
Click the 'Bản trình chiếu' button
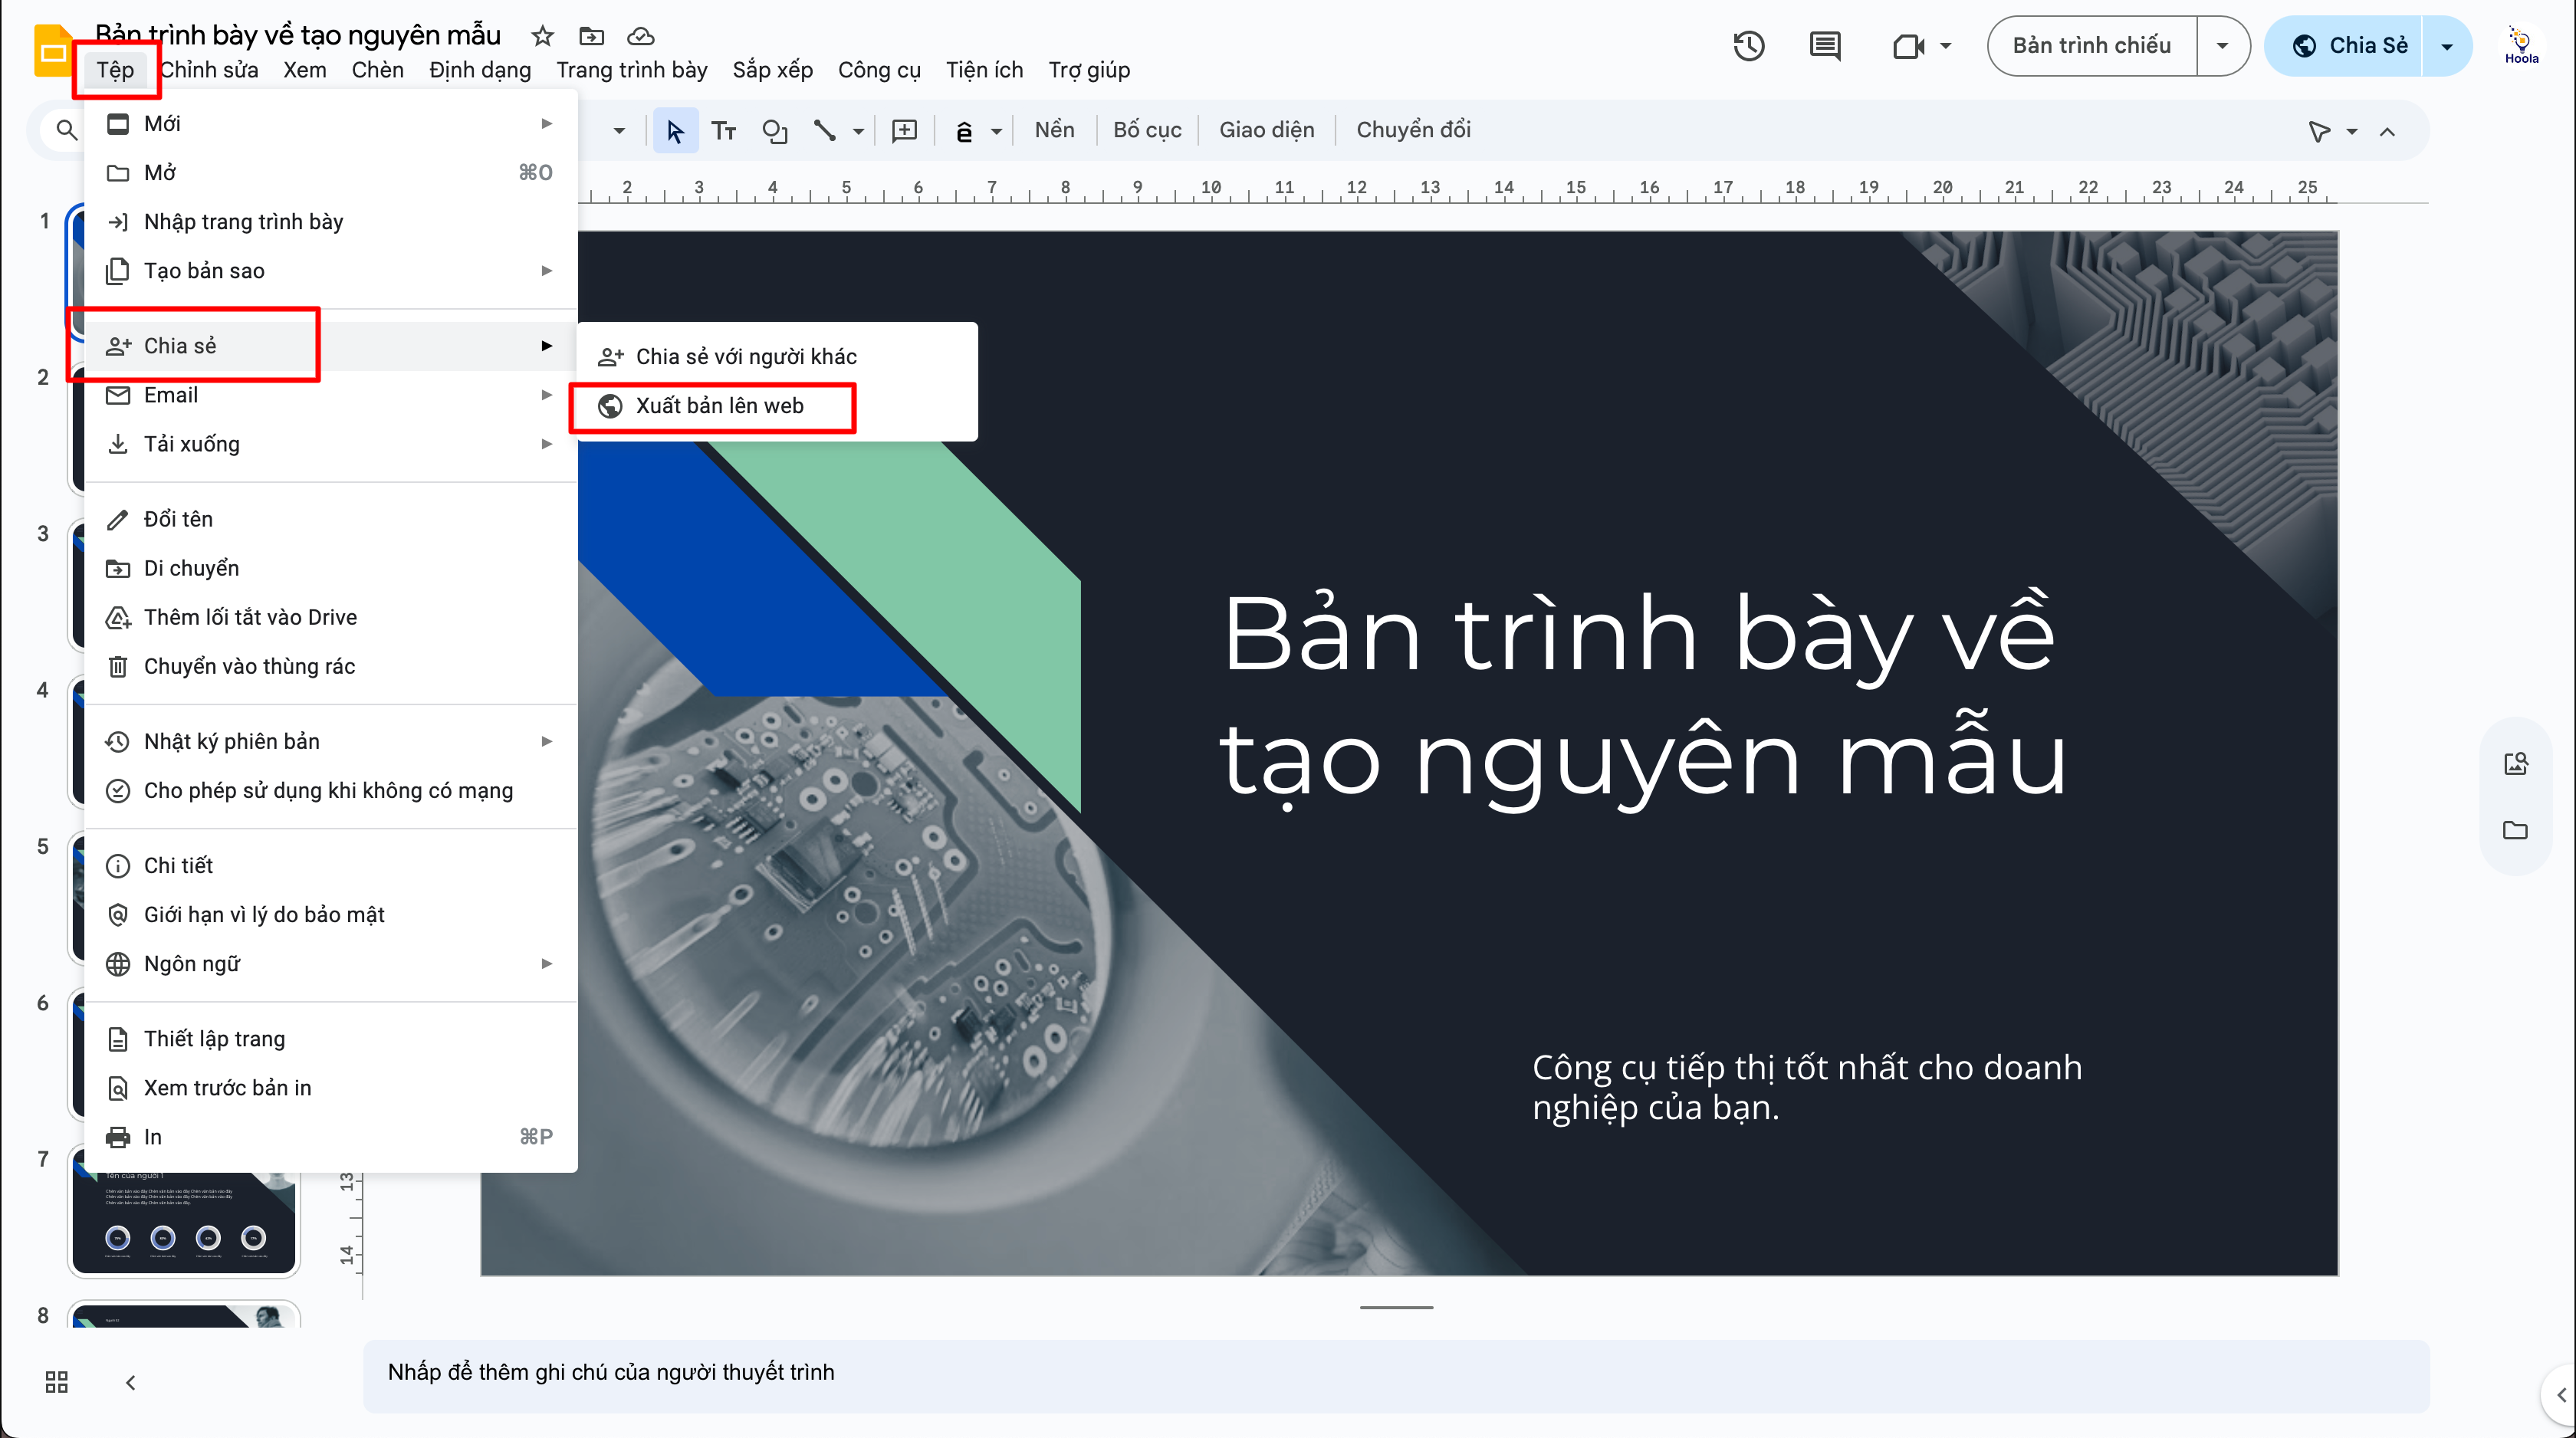click(x=2091, y=46)
